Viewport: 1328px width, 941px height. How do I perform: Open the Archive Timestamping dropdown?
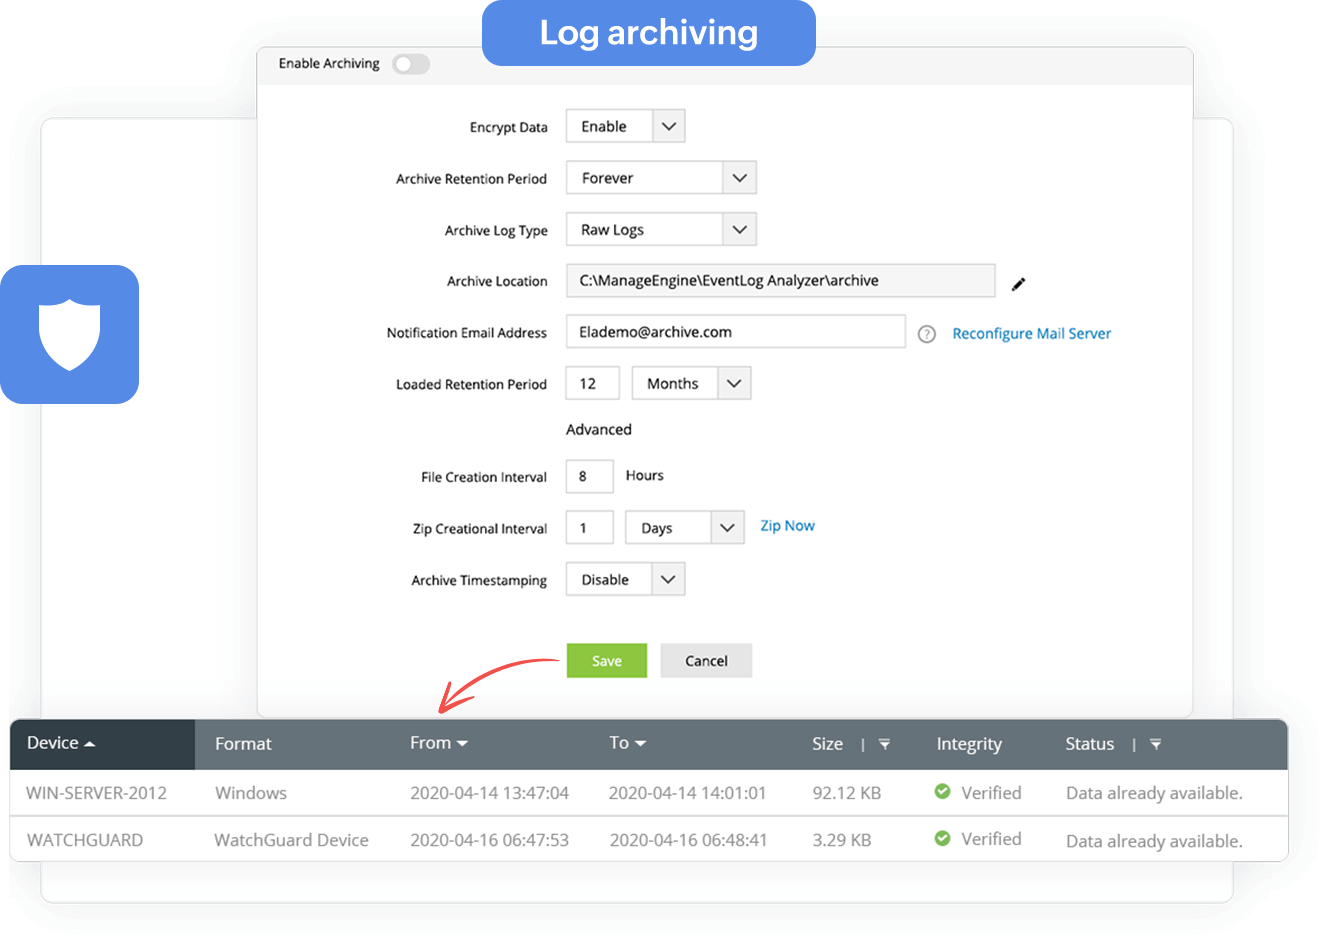[668, 578]
